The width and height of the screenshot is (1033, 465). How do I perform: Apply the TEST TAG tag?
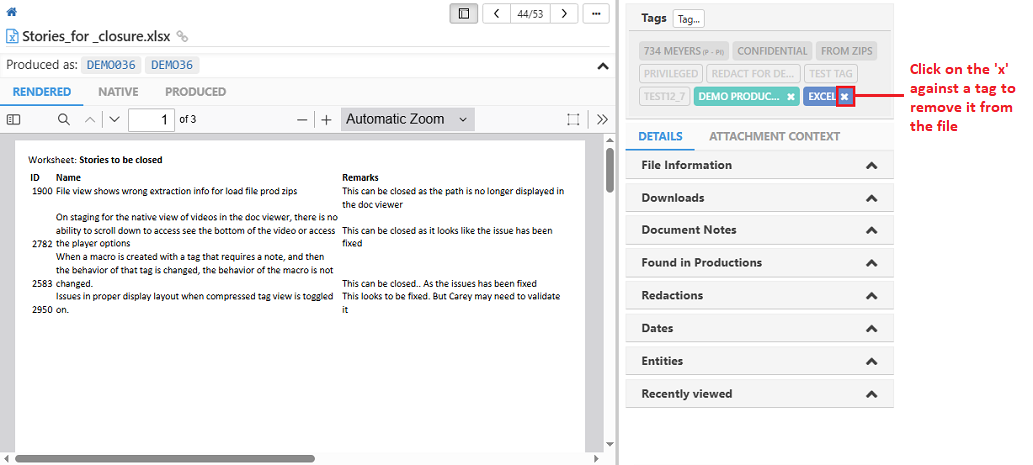(831, 74)
